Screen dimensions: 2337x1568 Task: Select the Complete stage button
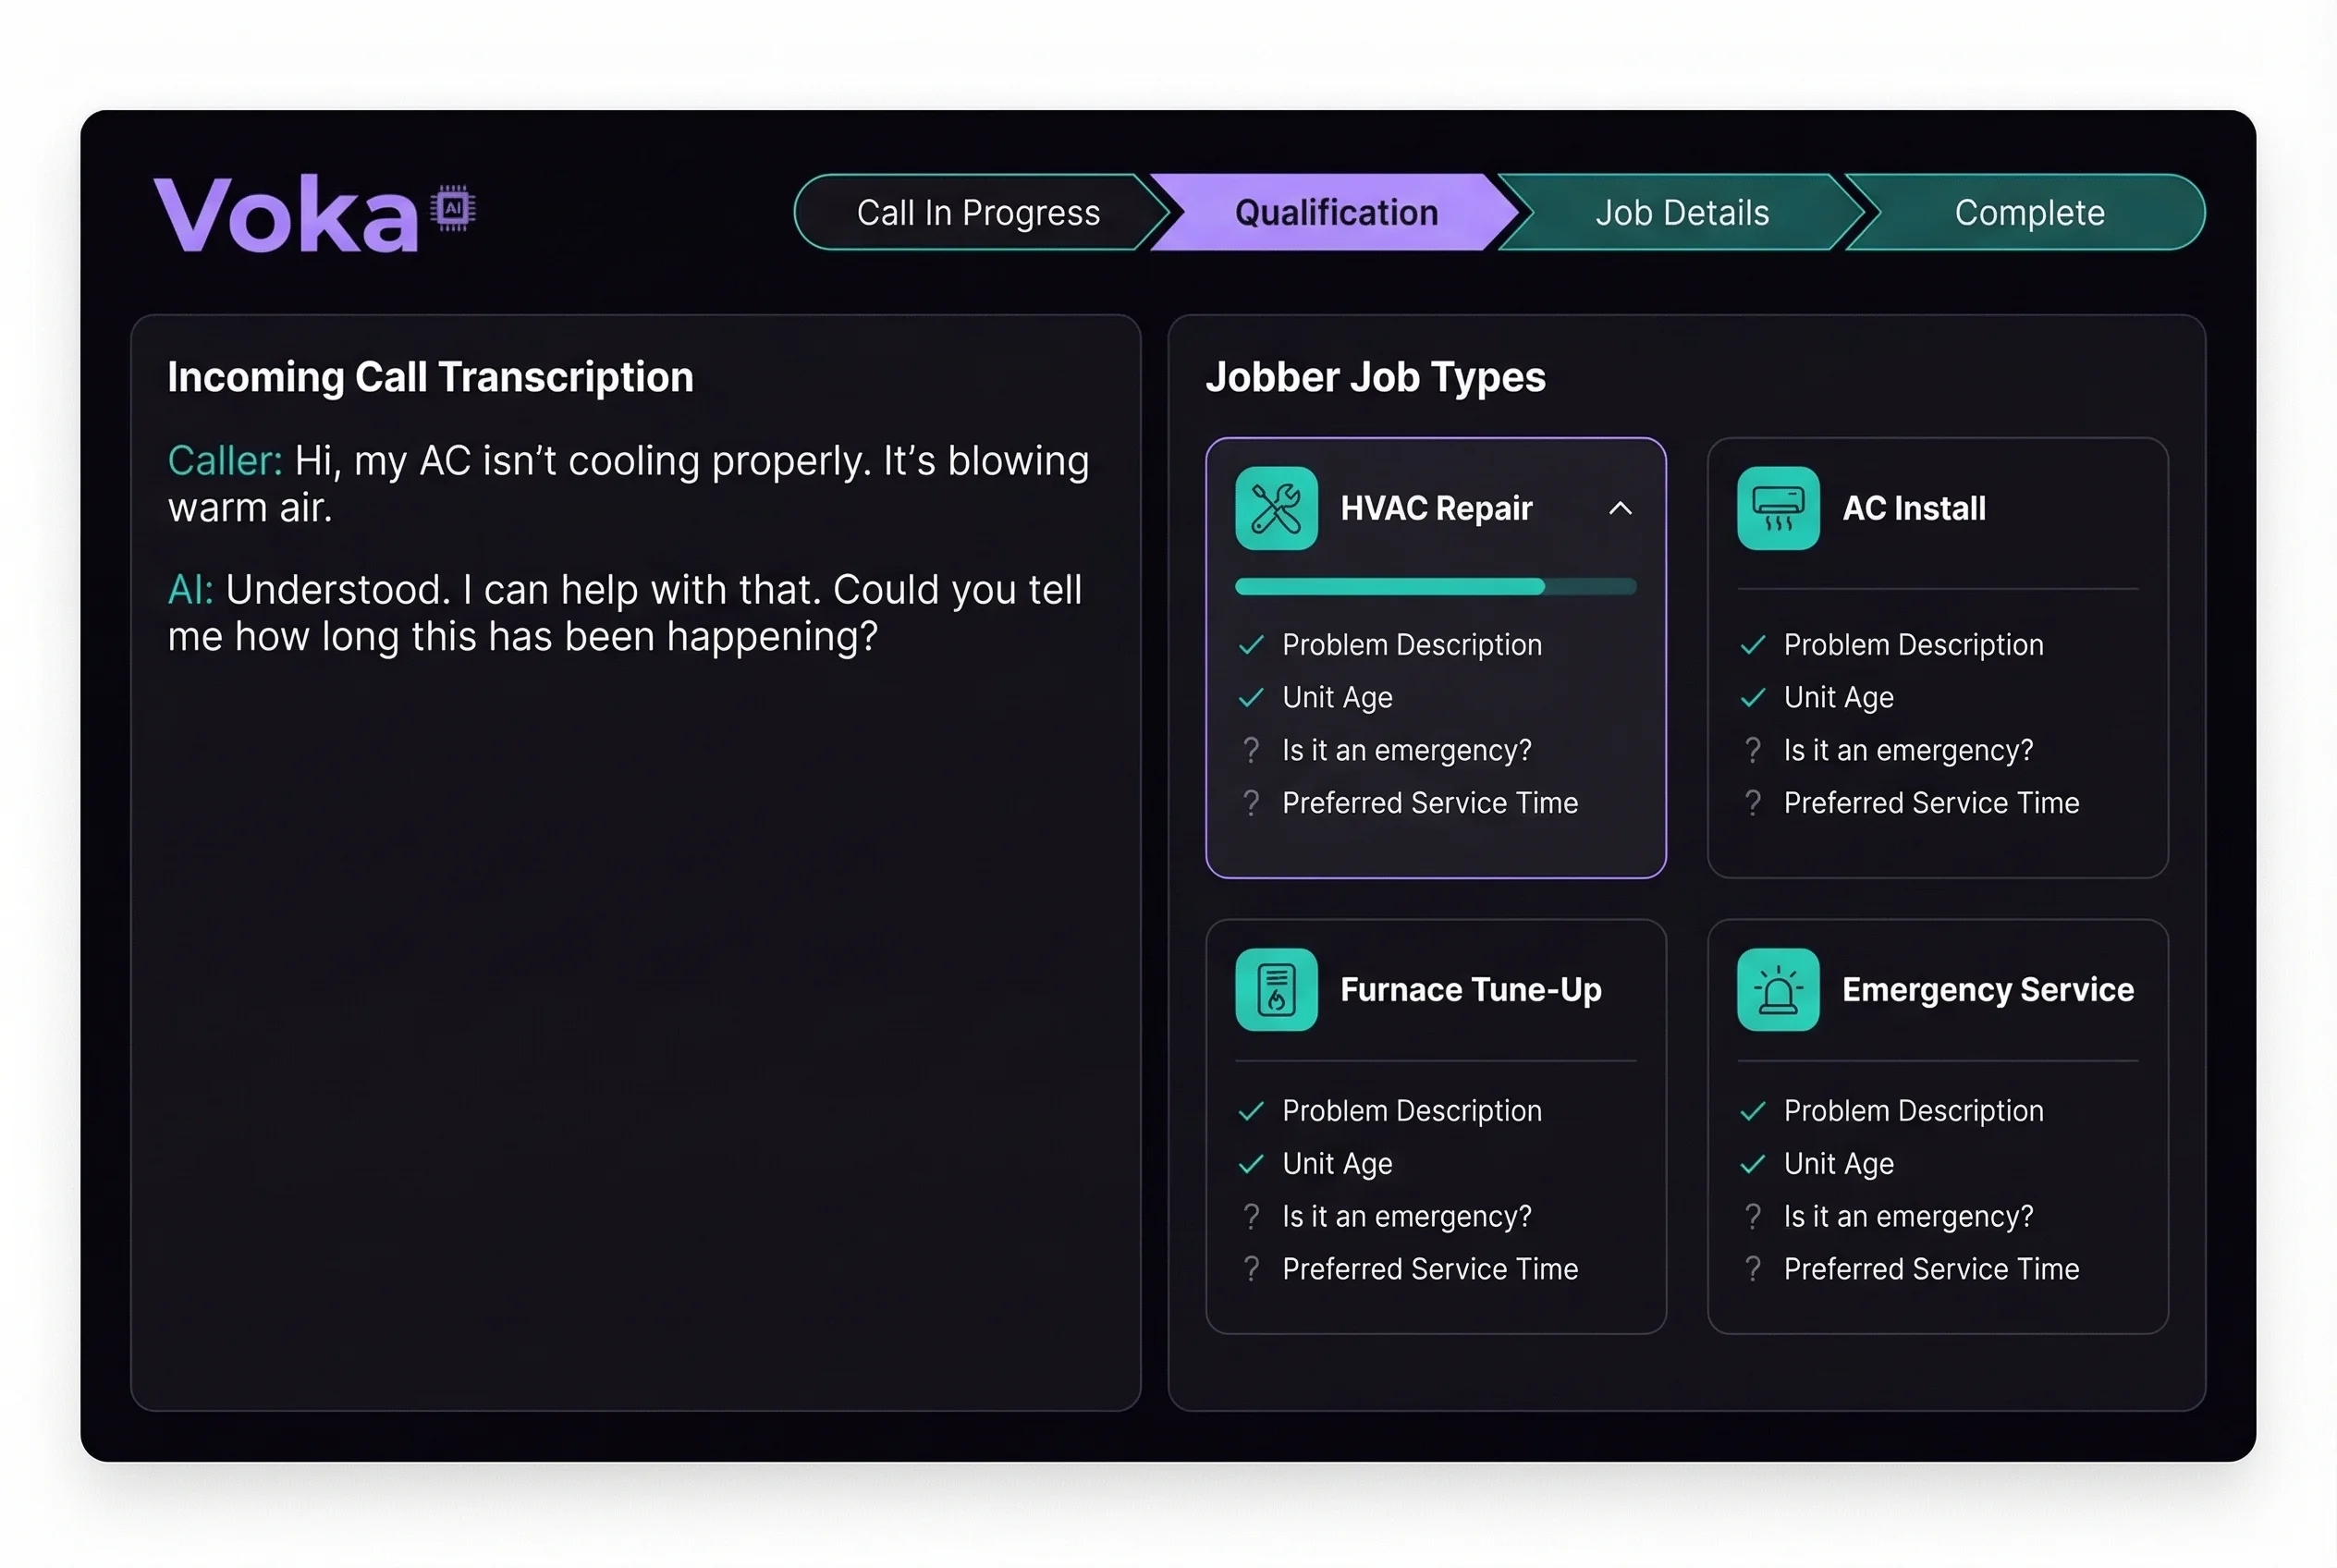coord(2028,213)
